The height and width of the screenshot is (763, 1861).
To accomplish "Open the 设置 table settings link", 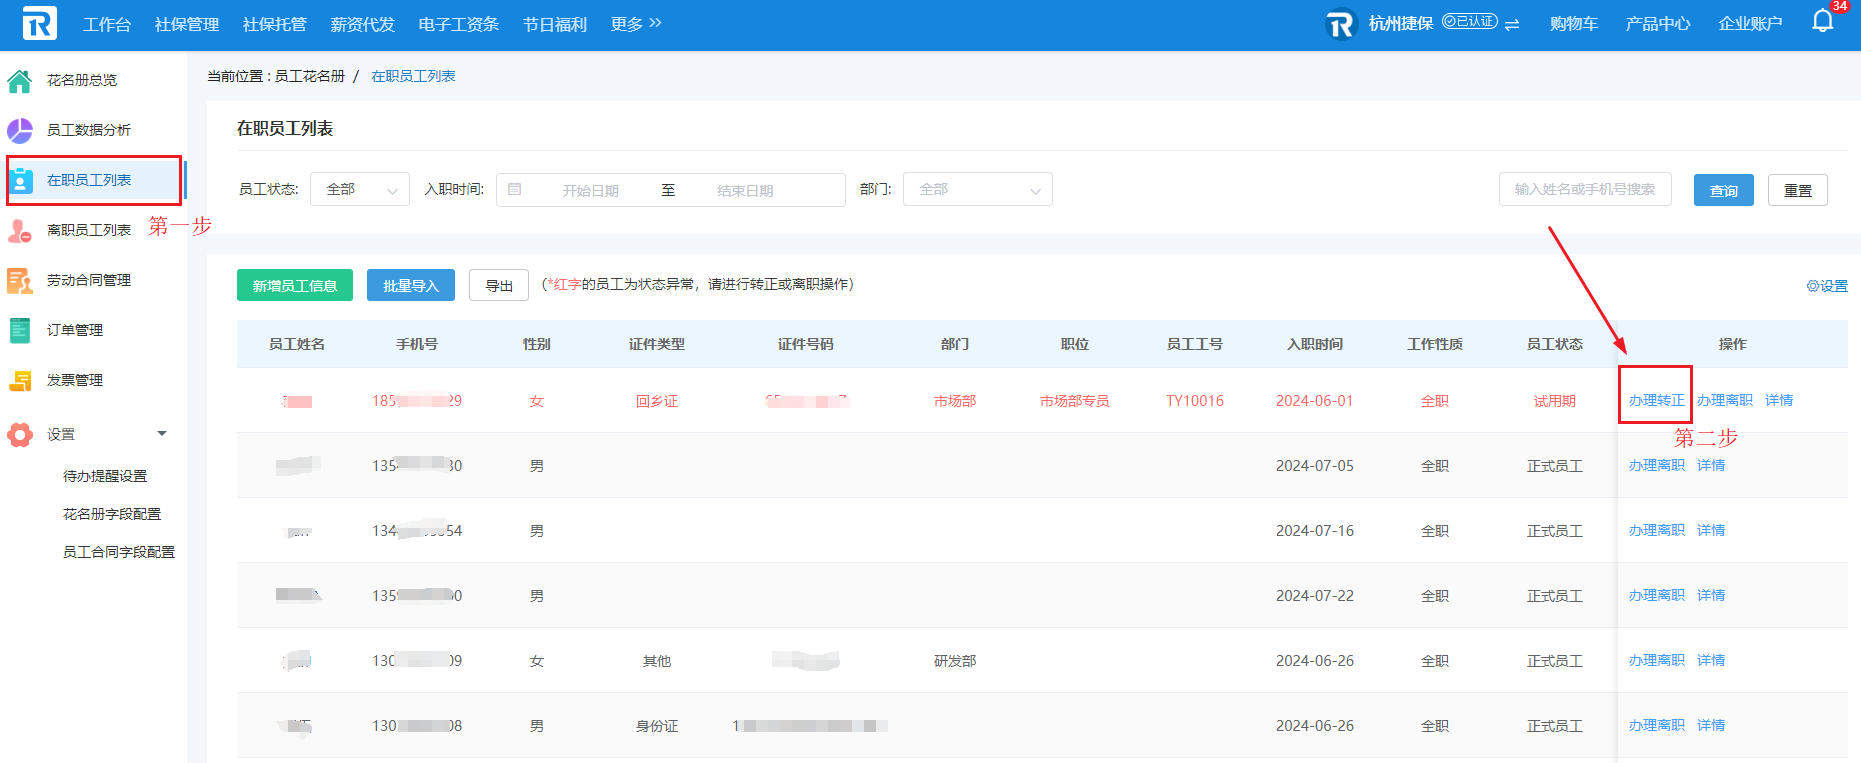I will [1827, 286].
